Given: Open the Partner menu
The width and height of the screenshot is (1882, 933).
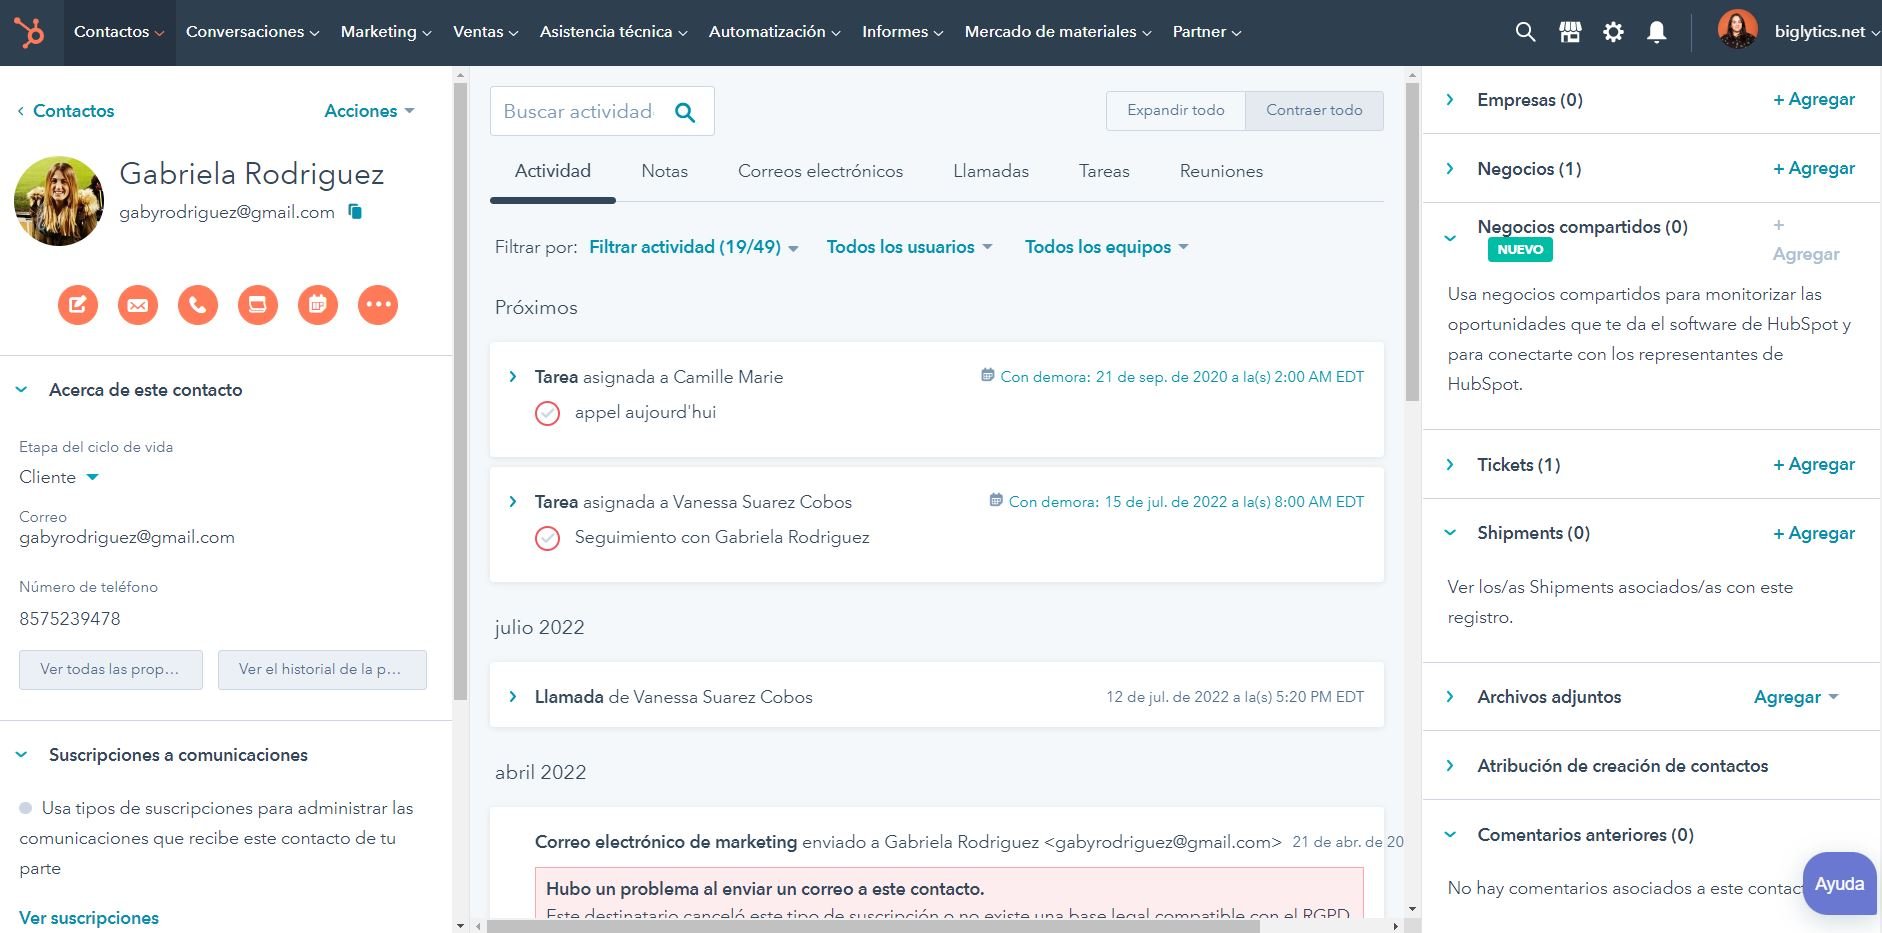Looking at the screenshot, I should click(1207, 32).
